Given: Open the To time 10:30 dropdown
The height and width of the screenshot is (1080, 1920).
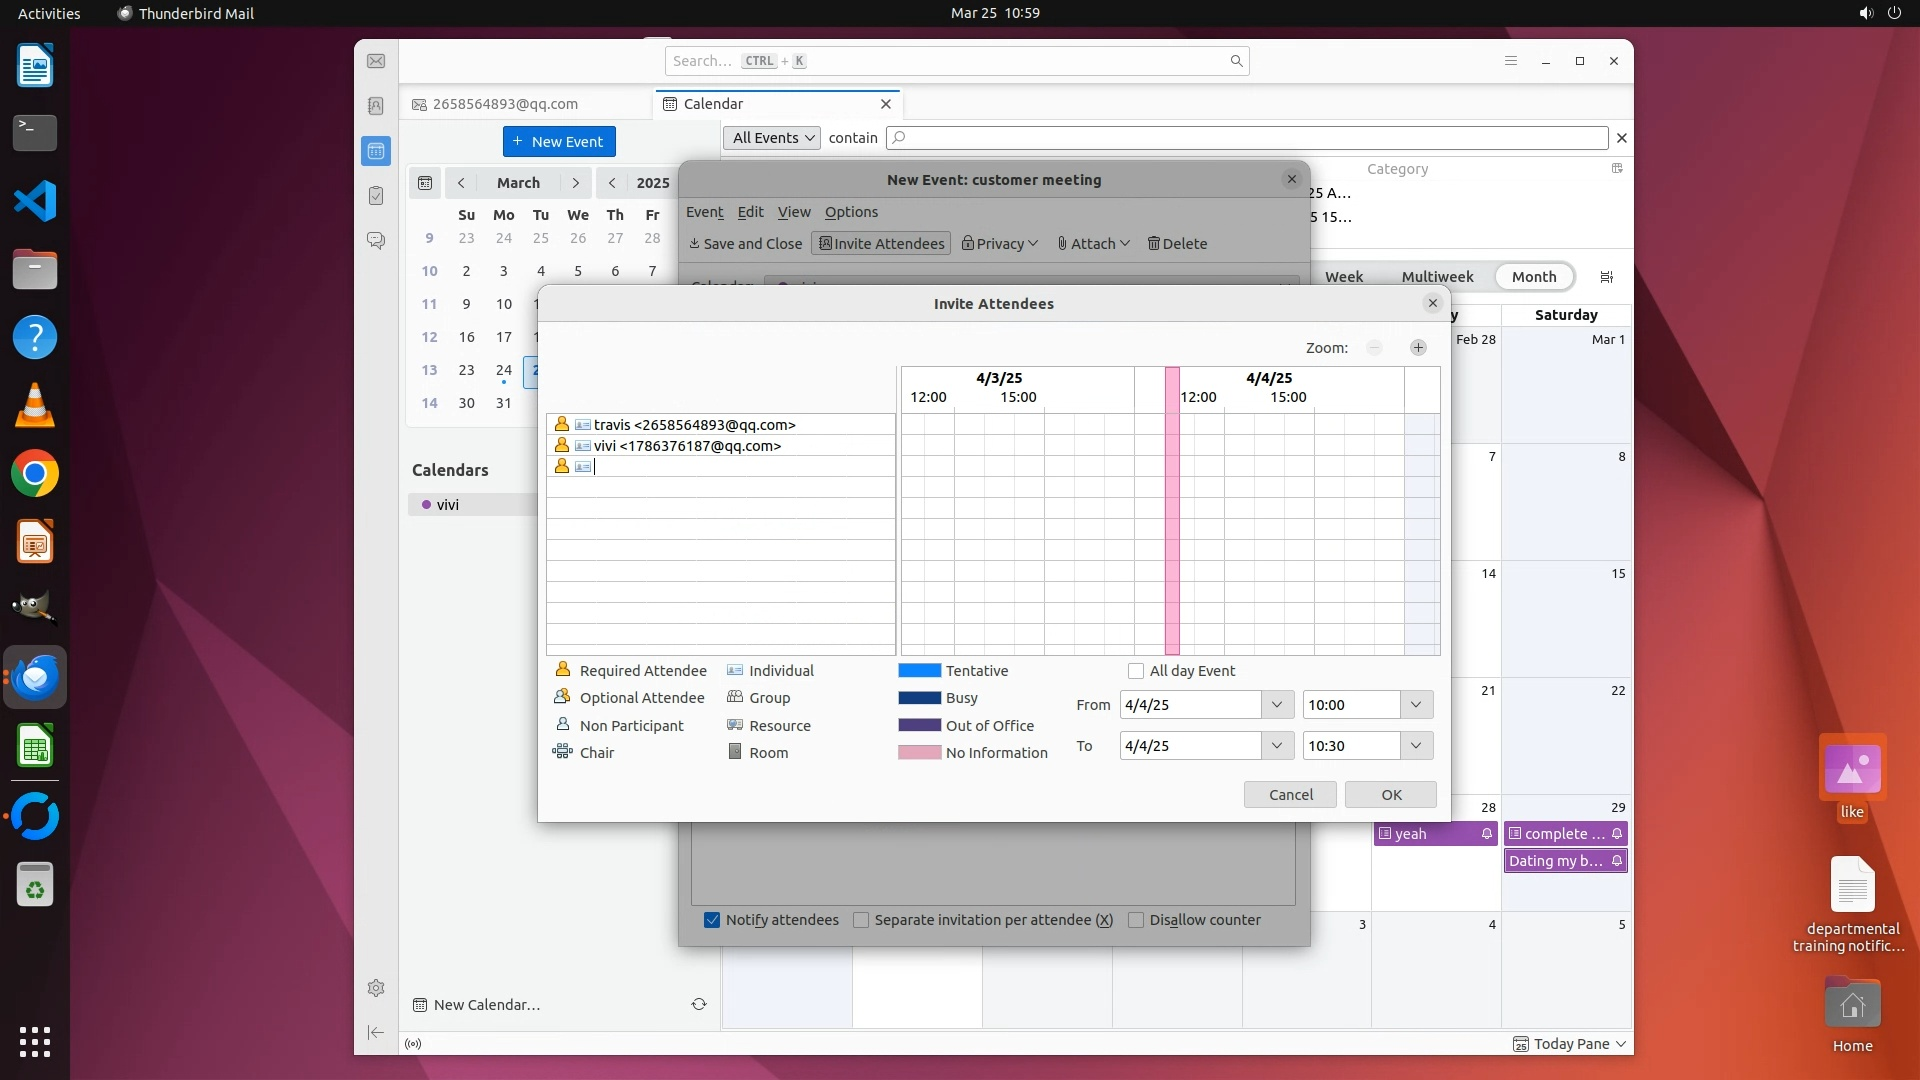Looking at the screenshot, I should pyautogui.click(x=1416, y=746).
